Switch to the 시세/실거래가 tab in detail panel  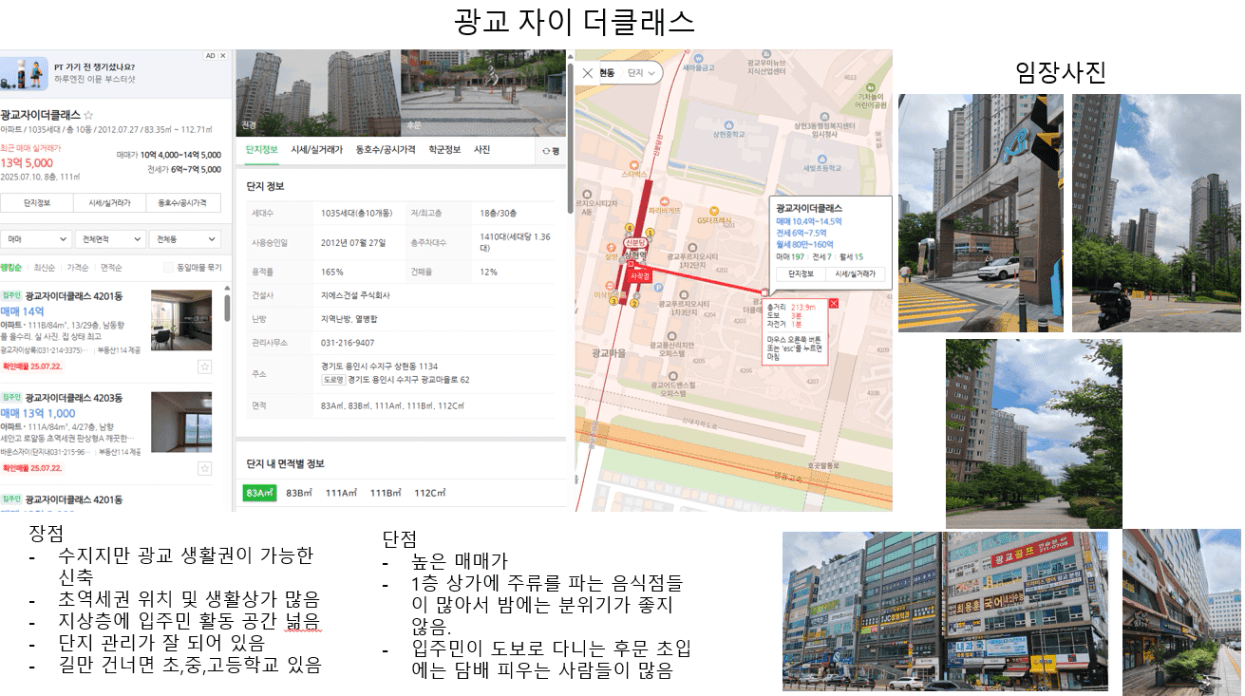pos(317,150)
